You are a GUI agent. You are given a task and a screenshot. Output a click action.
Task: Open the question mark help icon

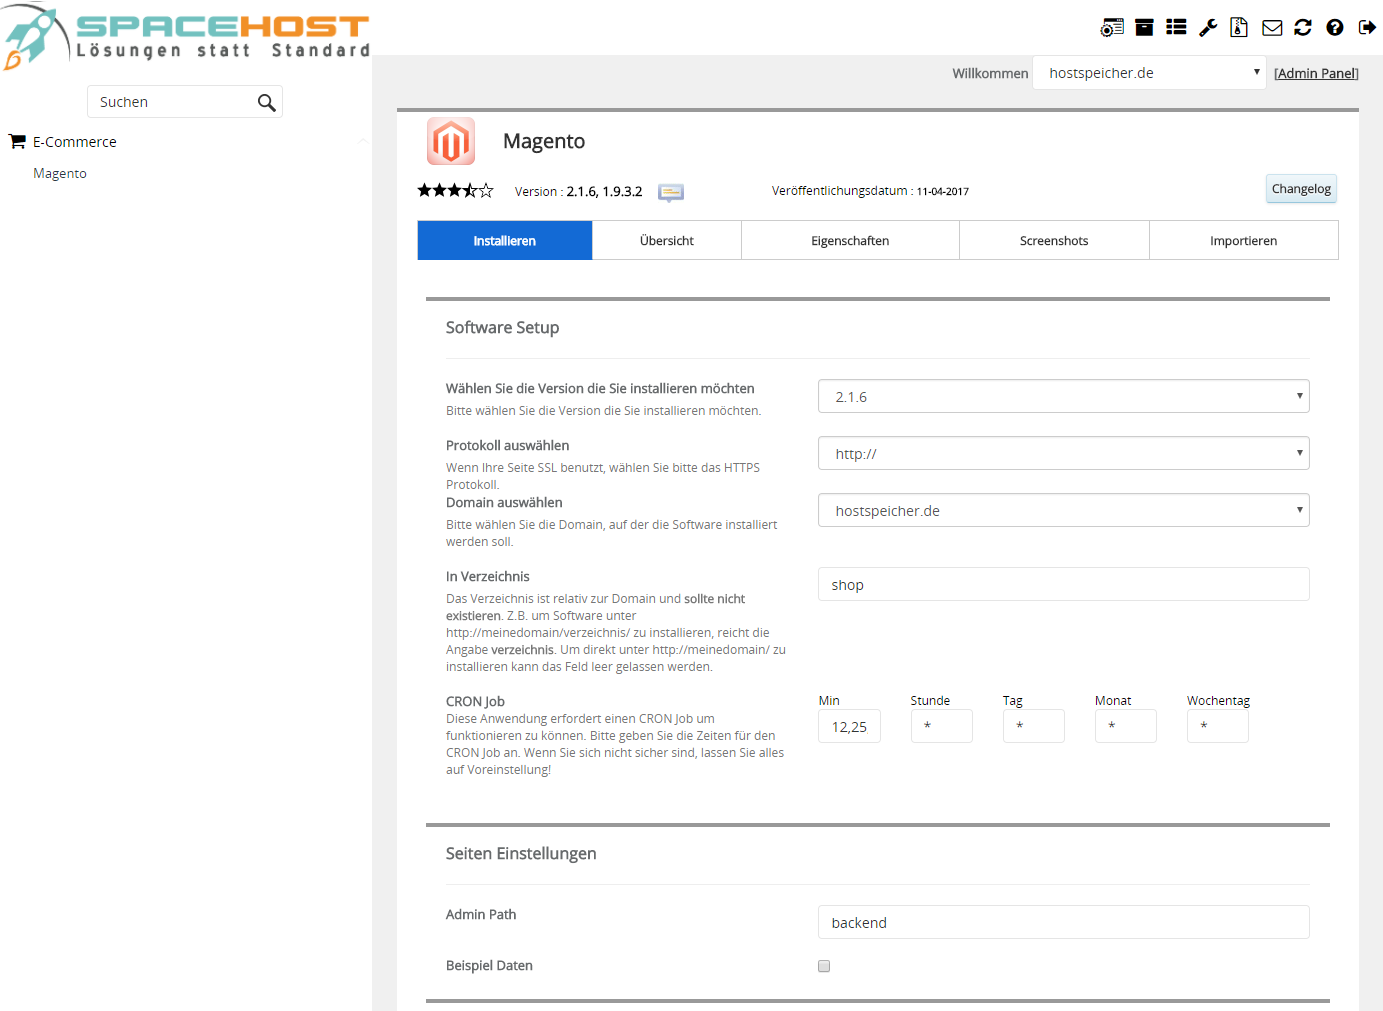[1335, 28]
